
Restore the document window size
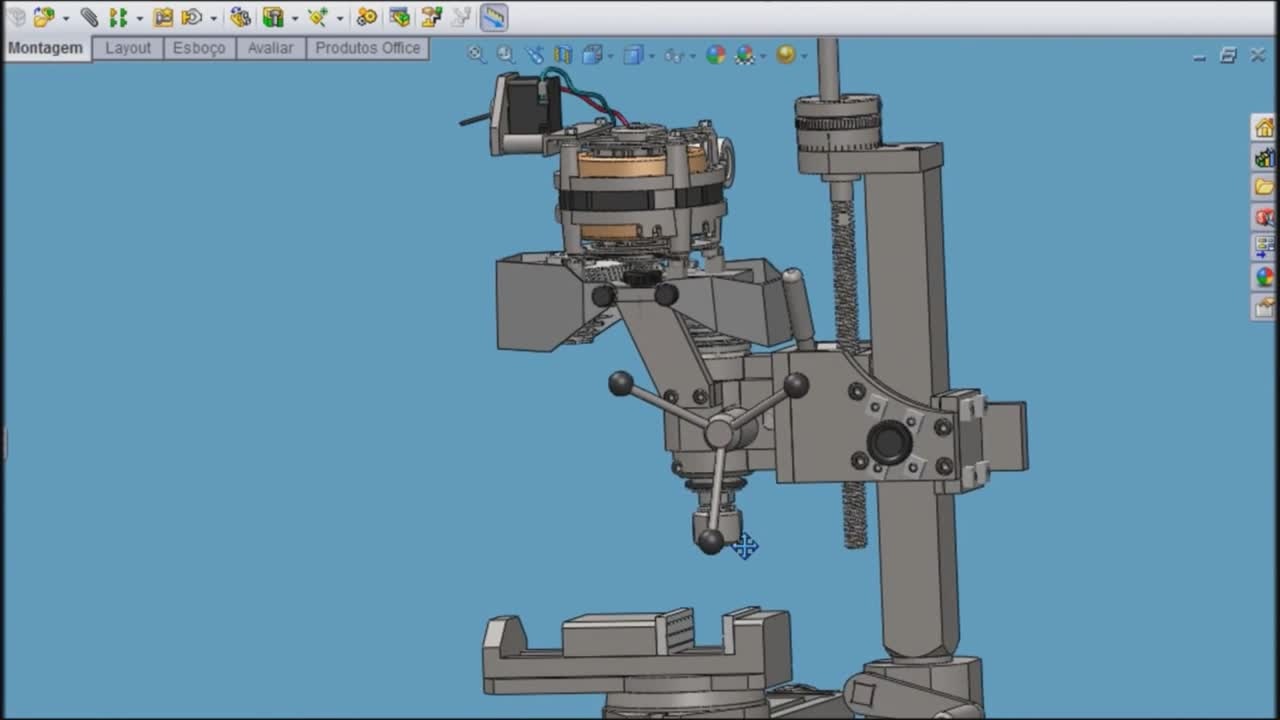(x=1228, y=56)
